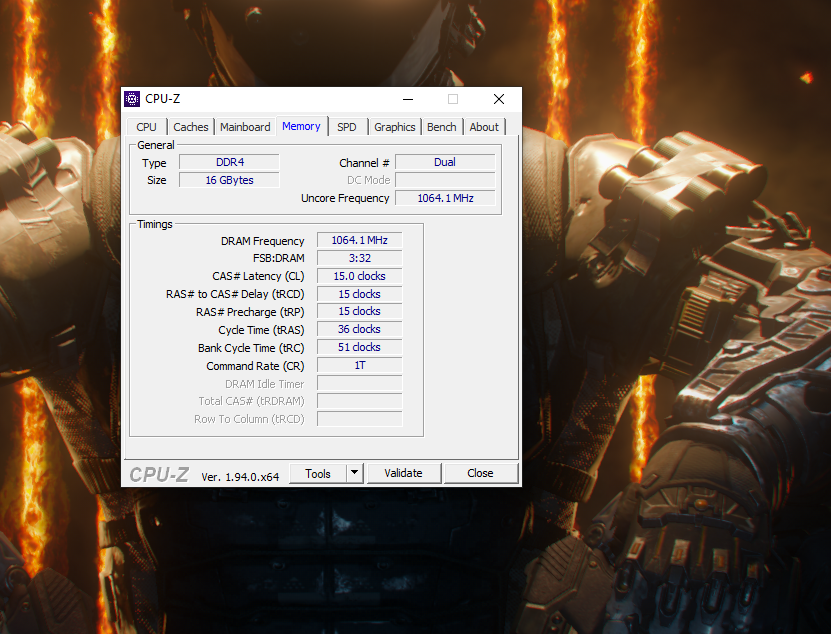Select the CAS# Latency field showing 15.0 clocks
831x634 pixels.
click(x=359, y=275)
